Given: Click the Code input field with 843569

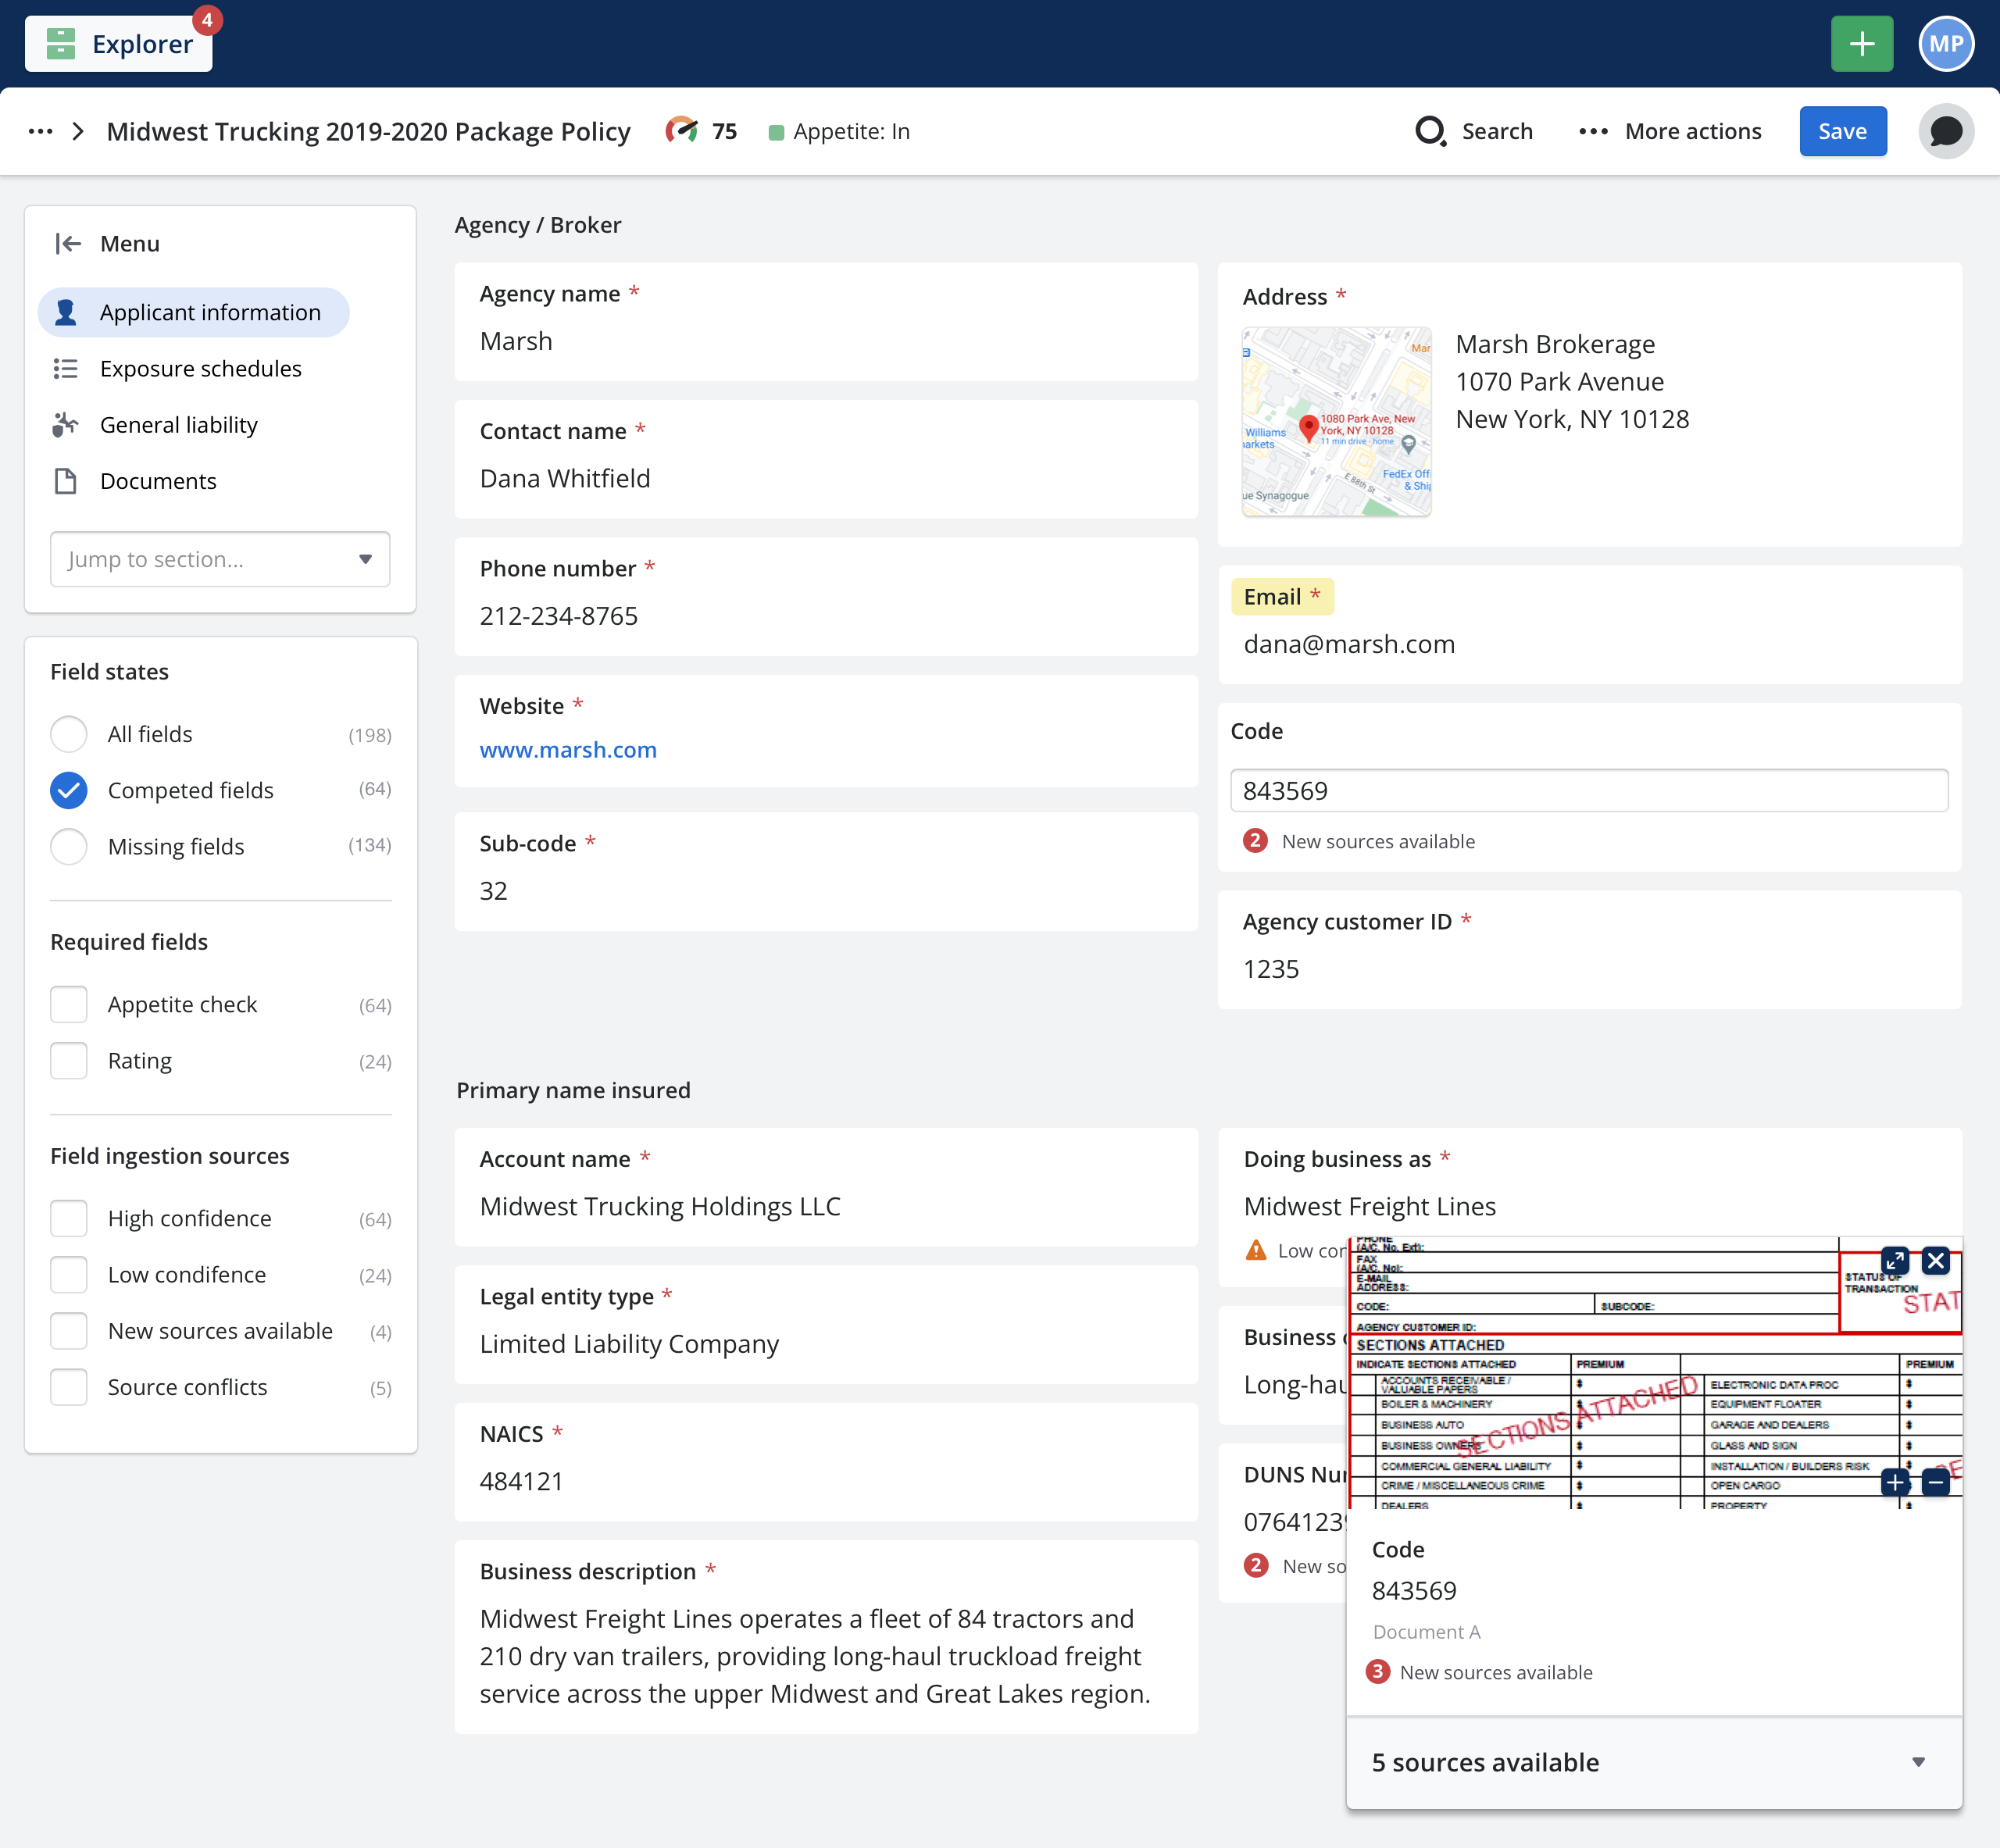Looking at the screenshot, I should tap(1589, 790).
